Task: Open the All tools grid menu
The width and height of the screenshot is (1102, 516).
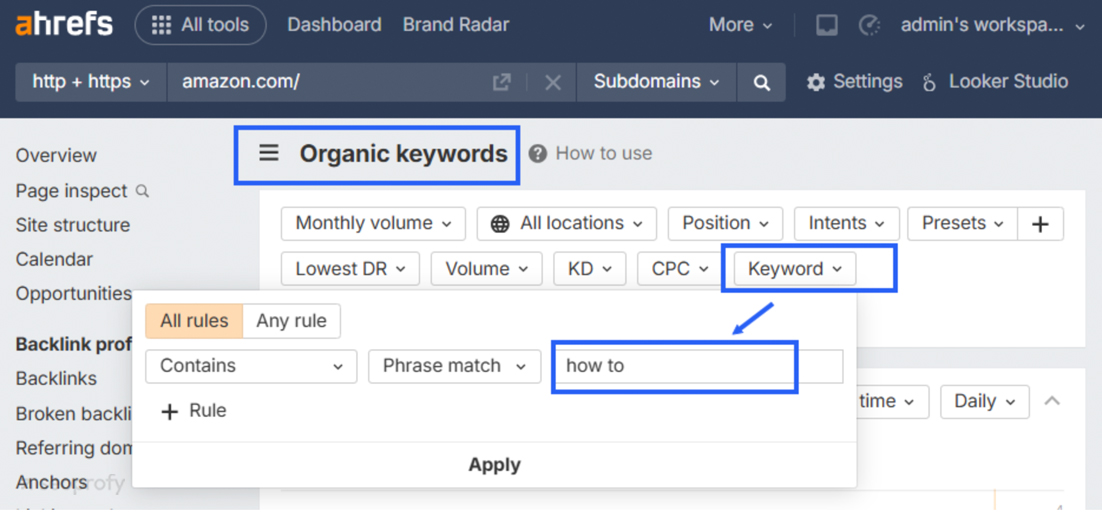Action: tap(200, 25)
